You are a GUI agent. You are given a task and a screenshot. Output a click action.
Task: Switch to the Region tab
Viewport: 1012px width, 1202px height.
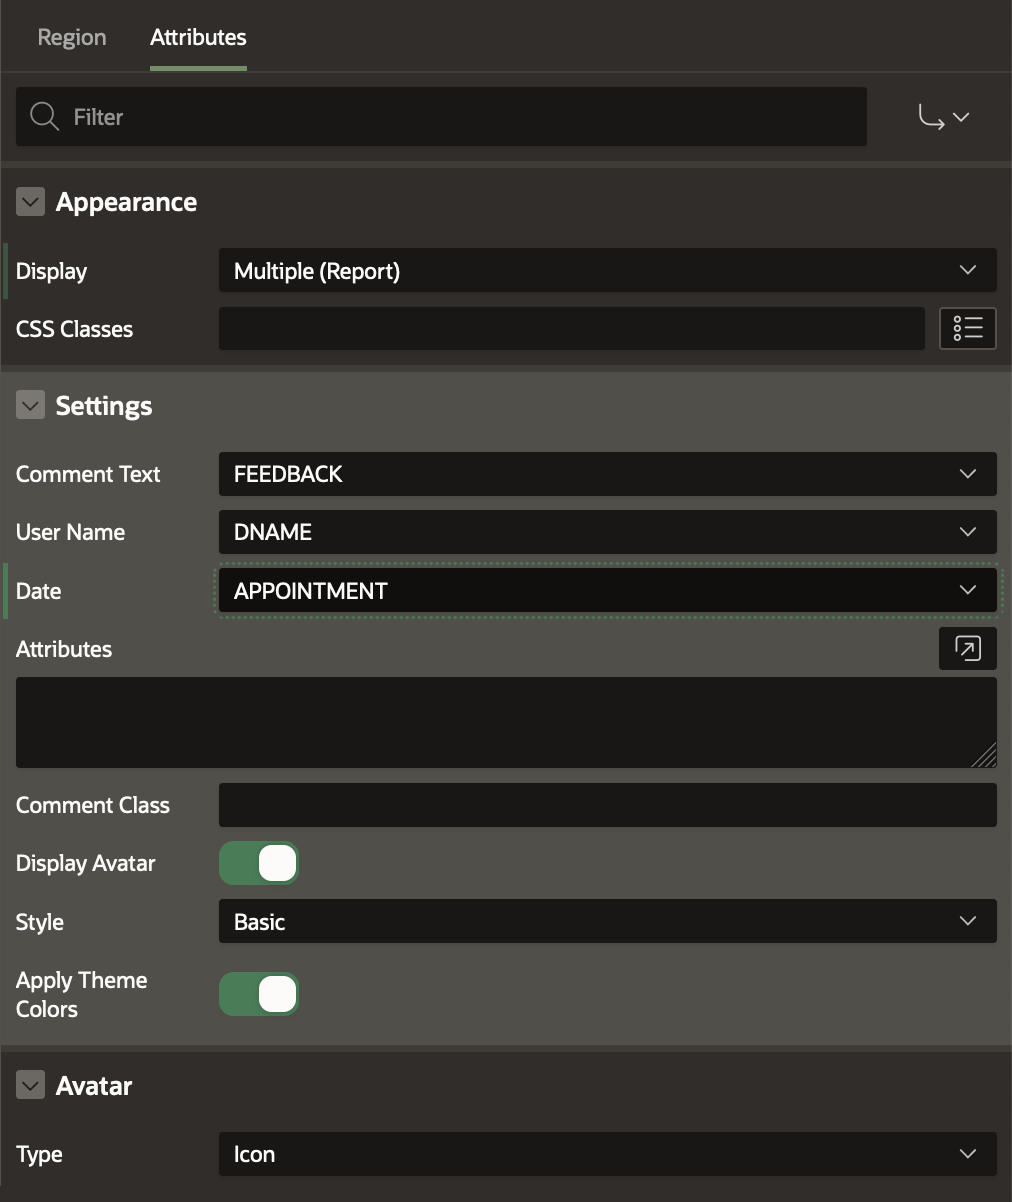pos(72,38)
